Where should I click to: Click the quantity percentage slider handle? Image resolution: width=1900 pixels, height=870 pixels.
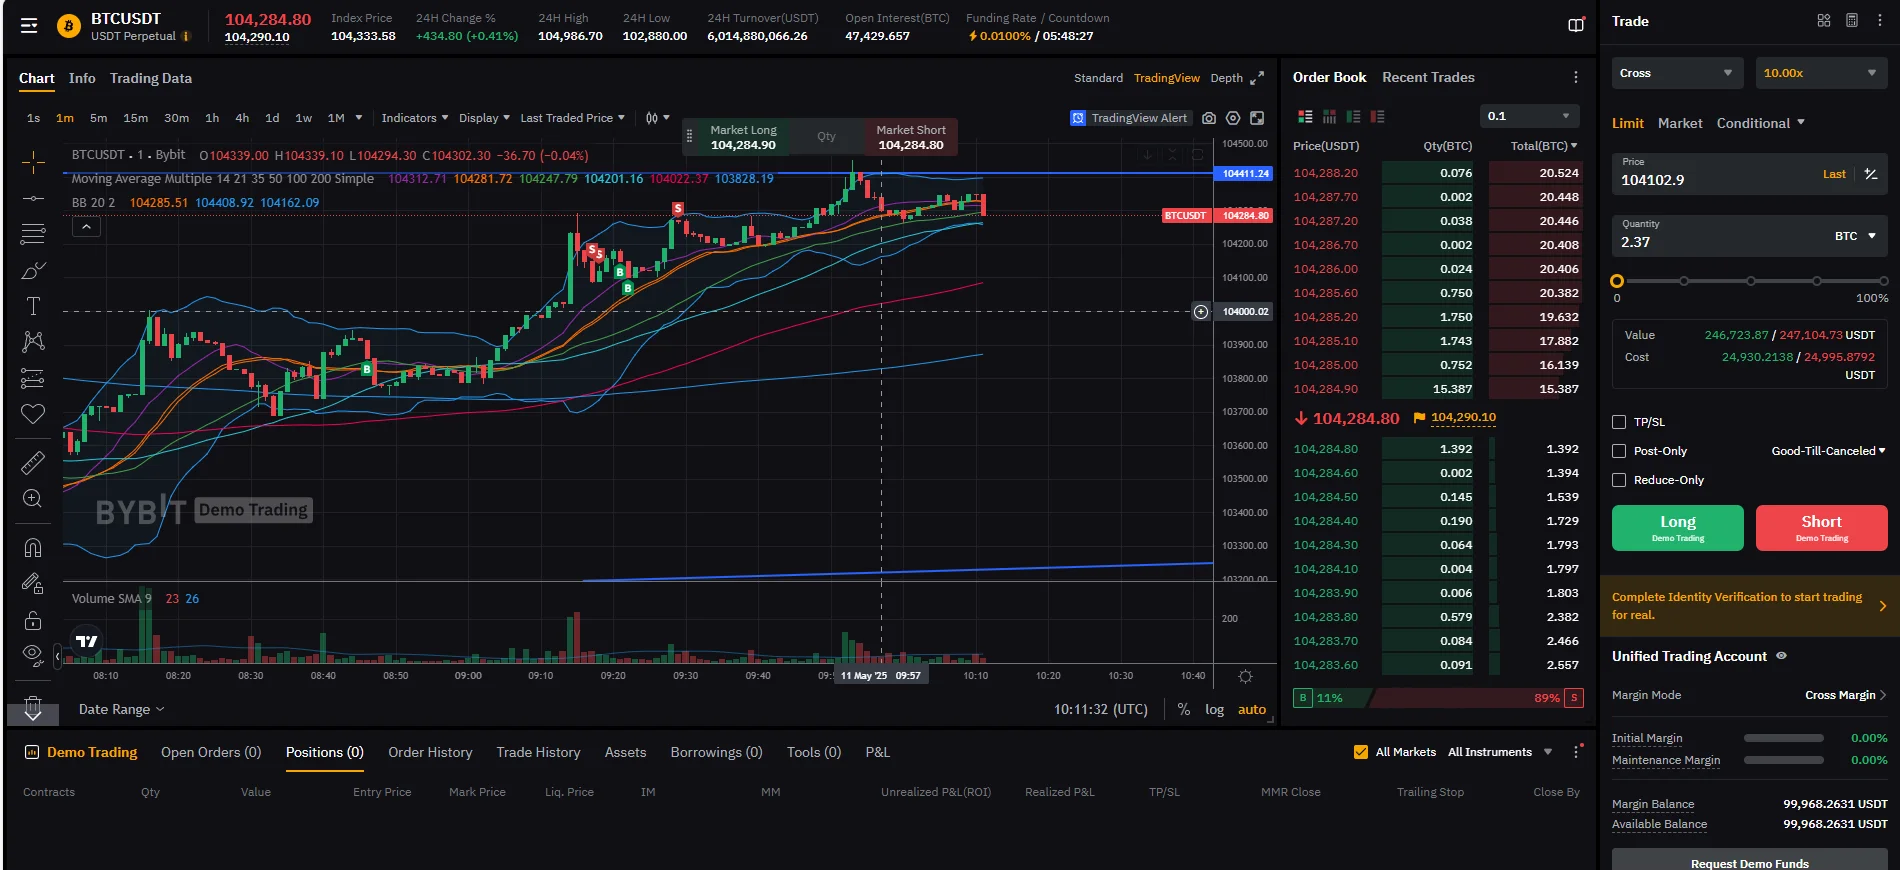click(1617, 281)
